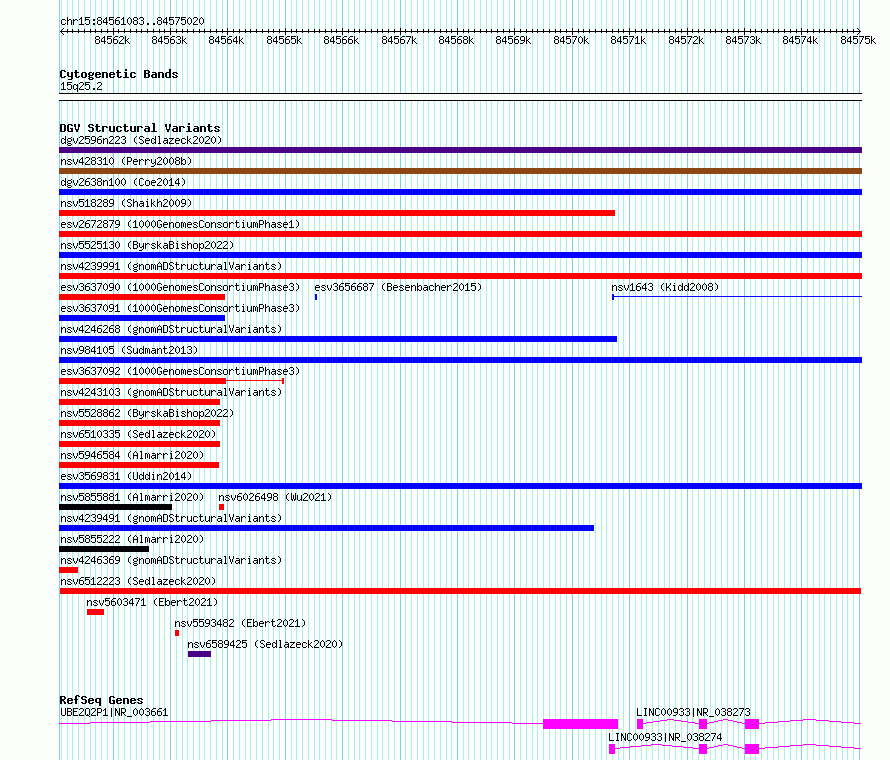Image resolution: width=890 pixels, height=760 pixels.
Task: Open the nsv4246369 (gnomADStructuralVariants) label
Action: [171, 560]
